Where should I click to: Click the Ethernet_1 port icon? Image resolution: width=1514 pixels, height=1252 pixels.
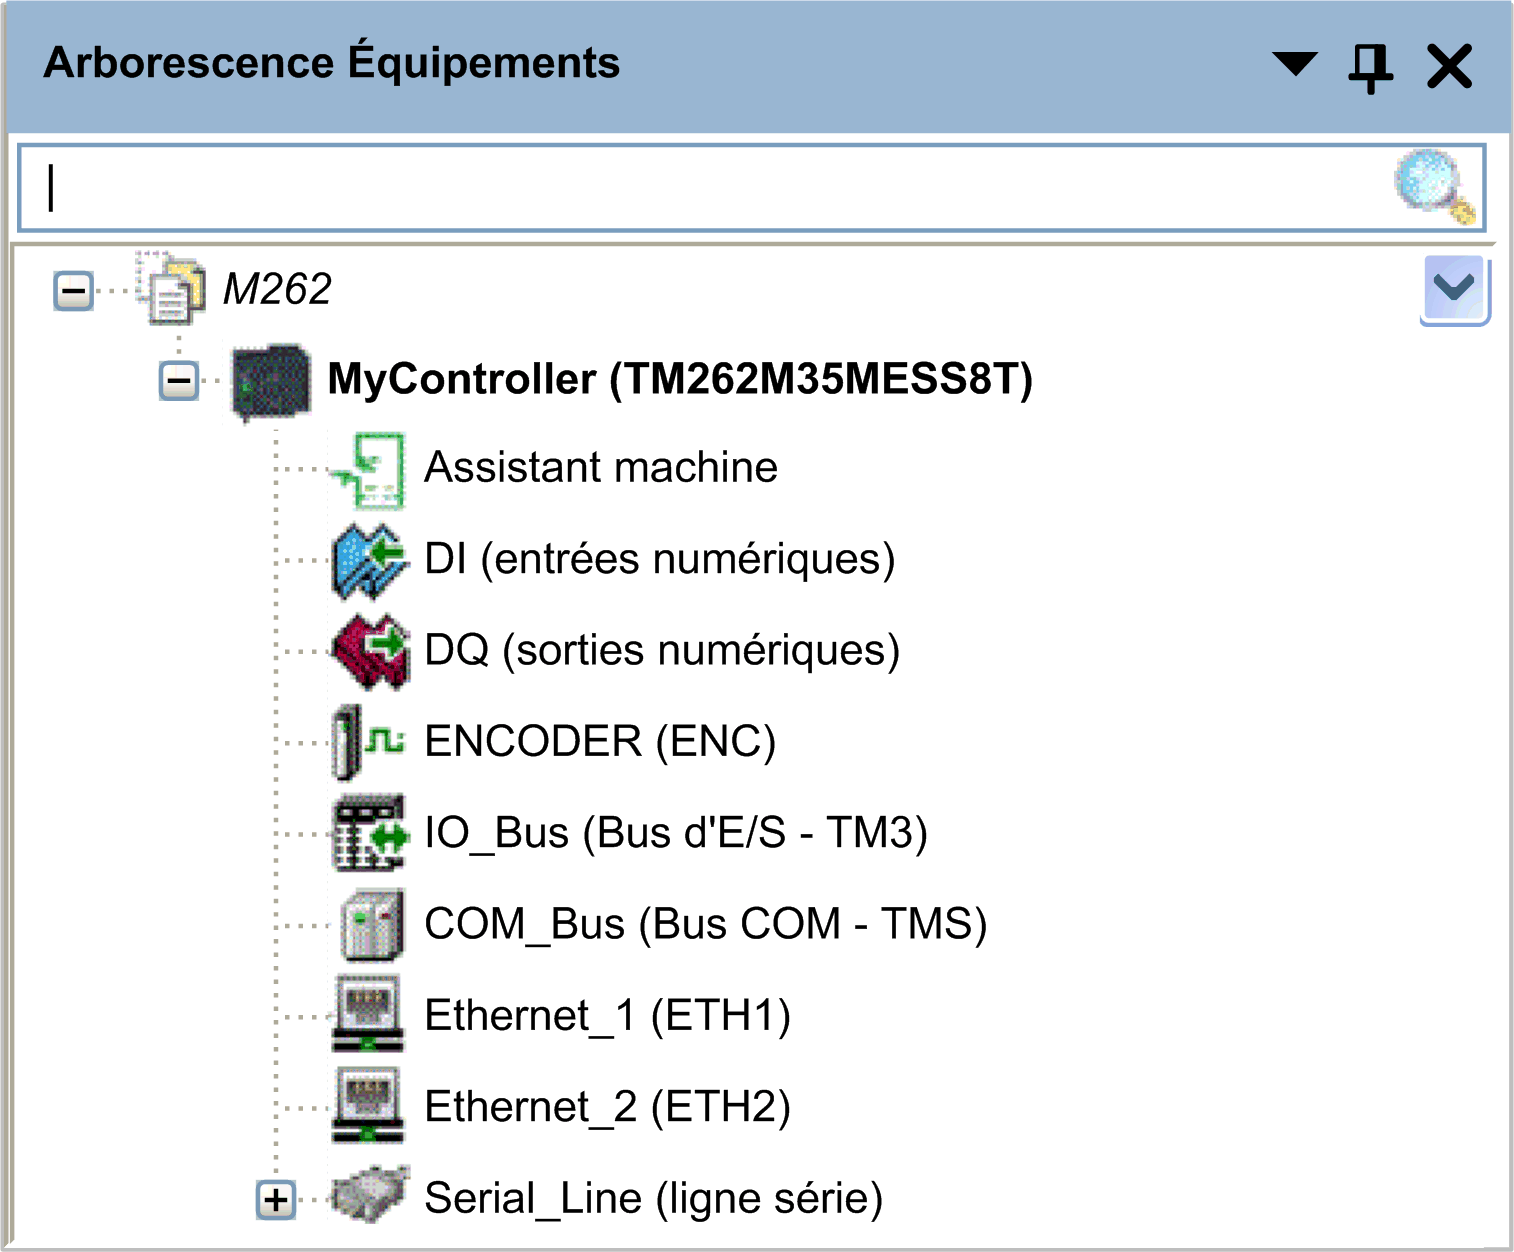[368, 1015]
